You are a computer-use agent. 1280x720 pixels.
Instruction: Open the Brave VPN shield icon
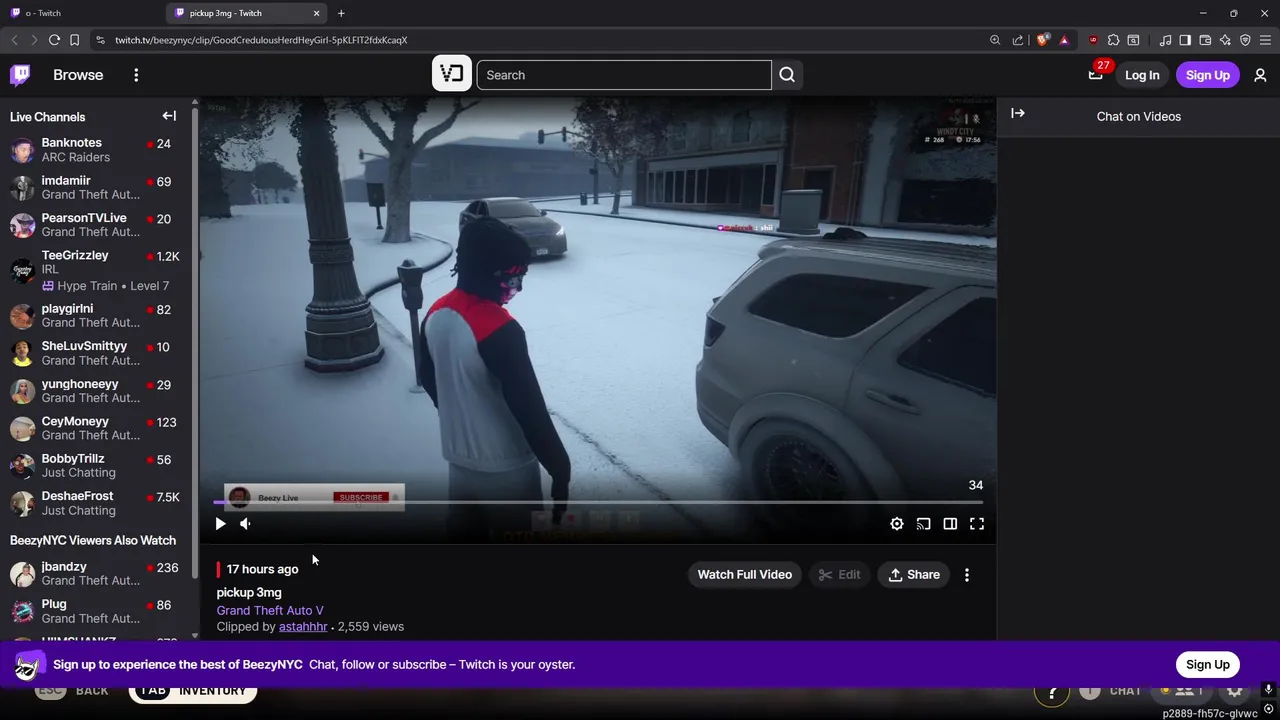click(x=1245, y=40)
